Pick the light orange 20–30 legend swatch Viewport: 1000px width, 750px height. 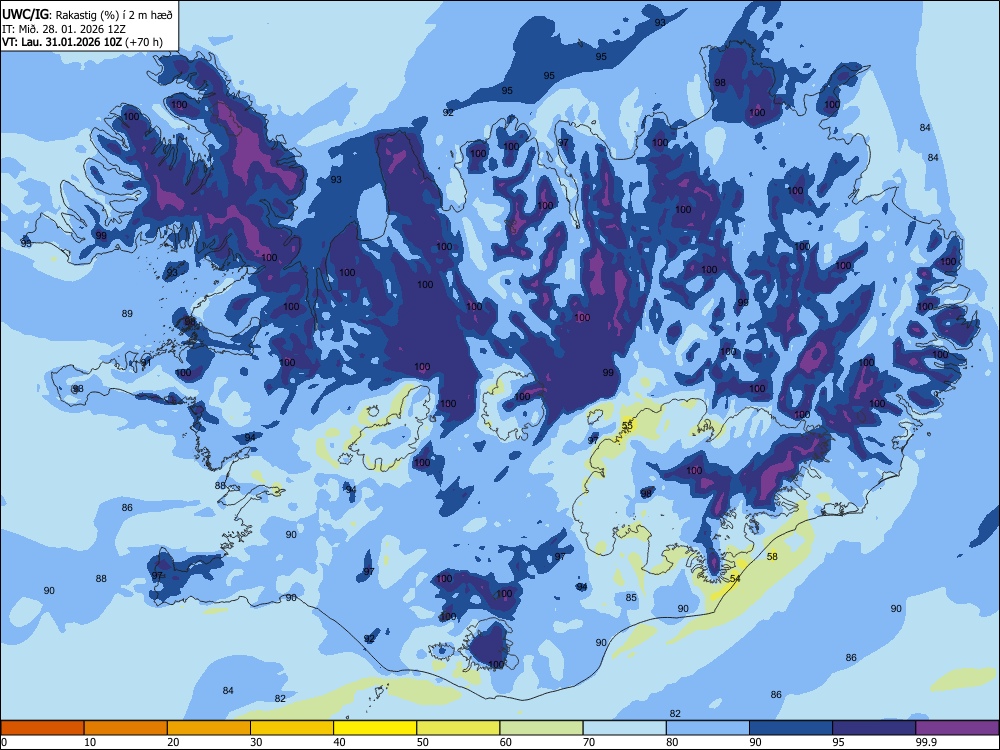[209, 728]
